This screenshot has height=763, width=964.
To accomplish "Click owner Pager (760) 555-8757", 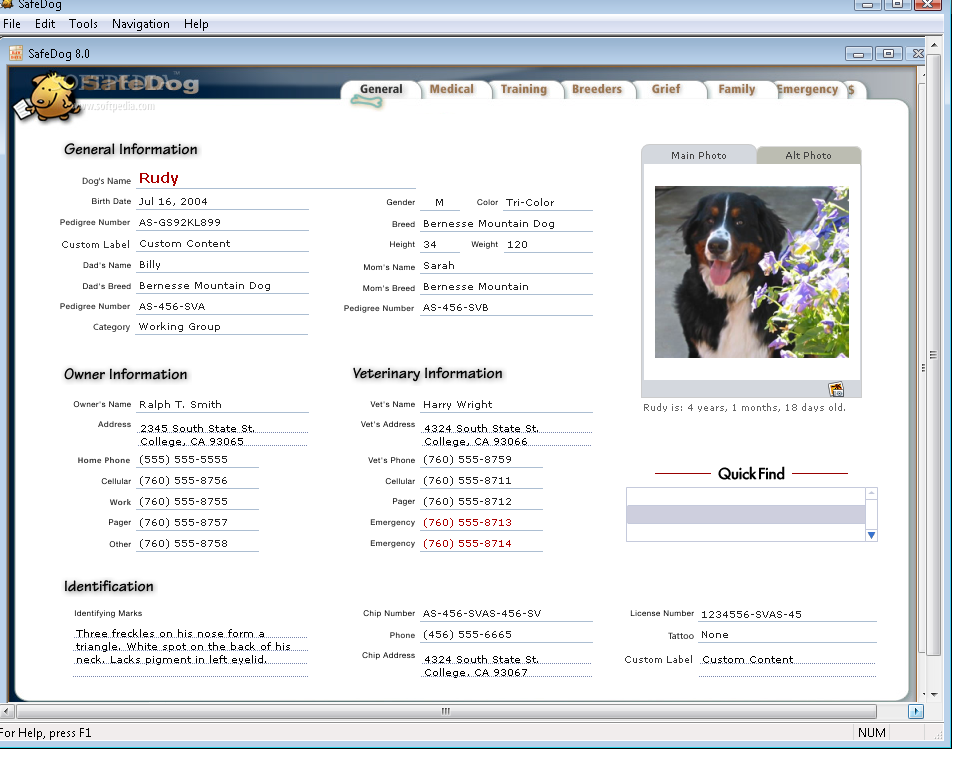I will (x=197, y=523).
